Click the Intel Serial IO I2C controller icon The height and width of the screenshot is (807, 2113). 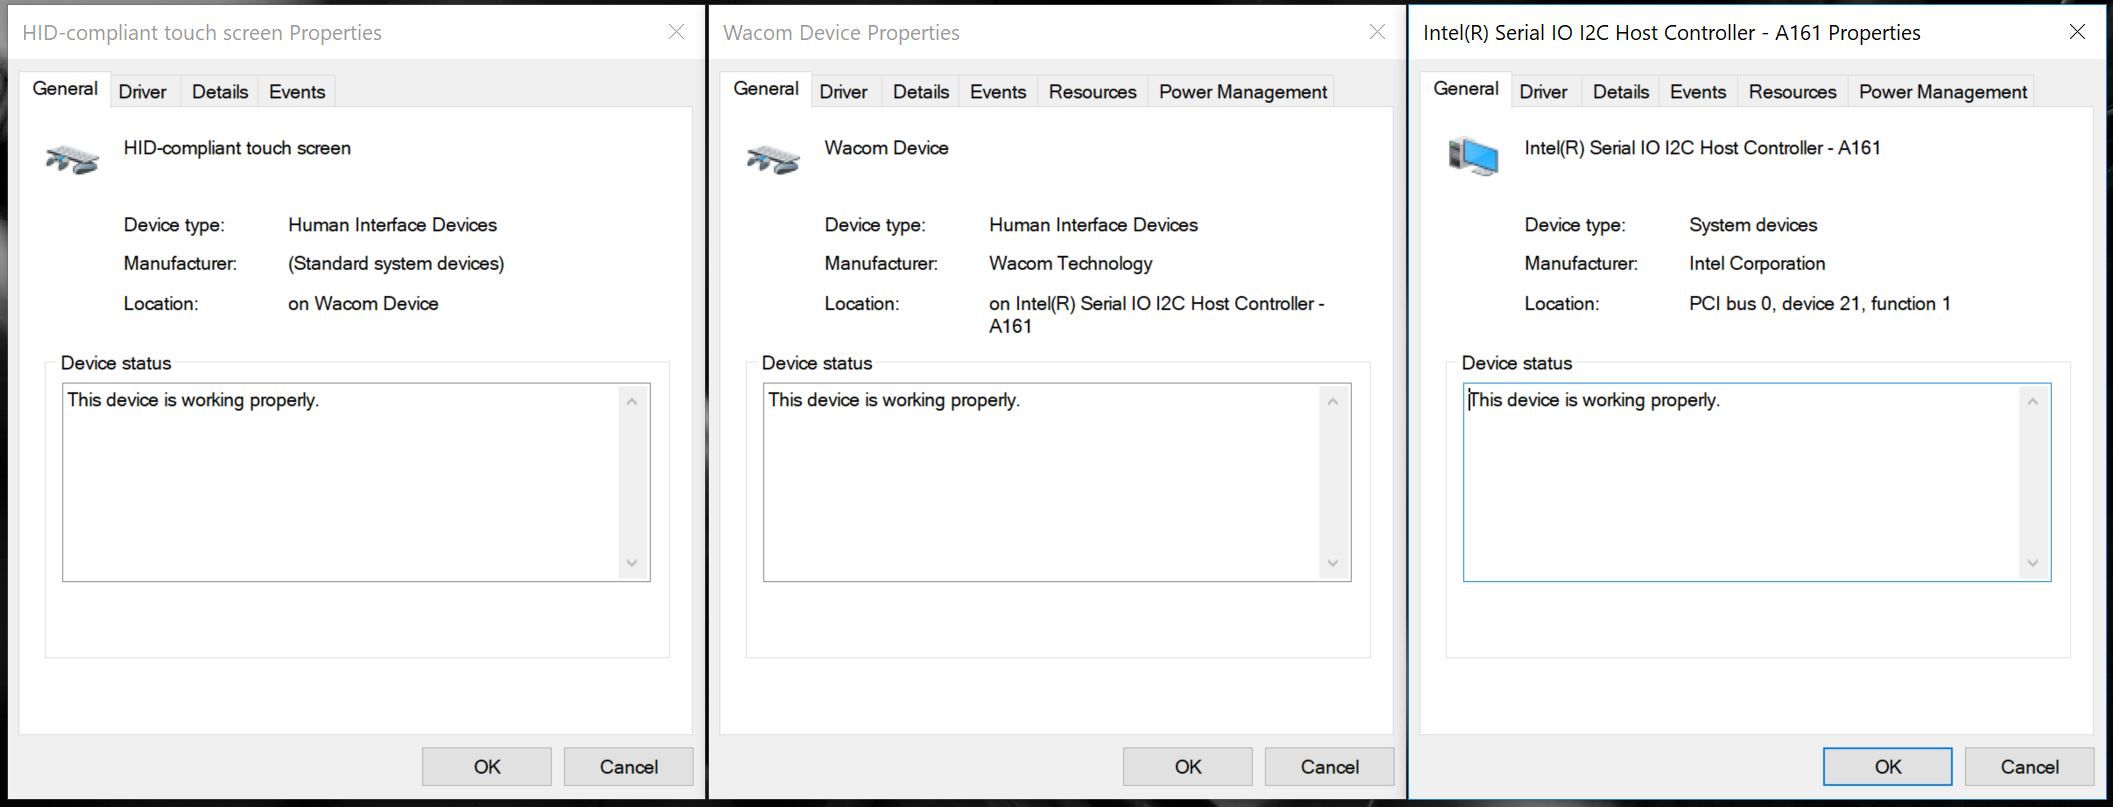1474,157
